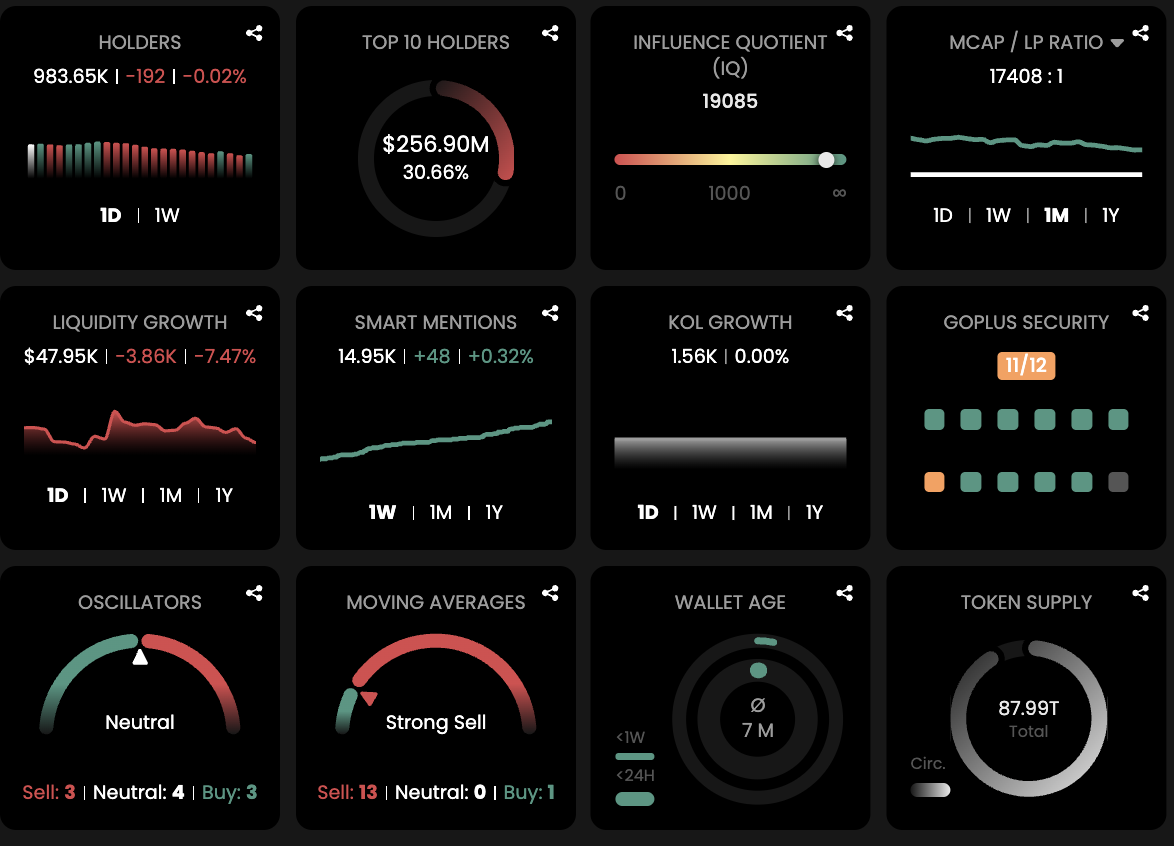The image size is (1174, 846).
Task: Share the KOL Growth card
Action: pos(845,314)
